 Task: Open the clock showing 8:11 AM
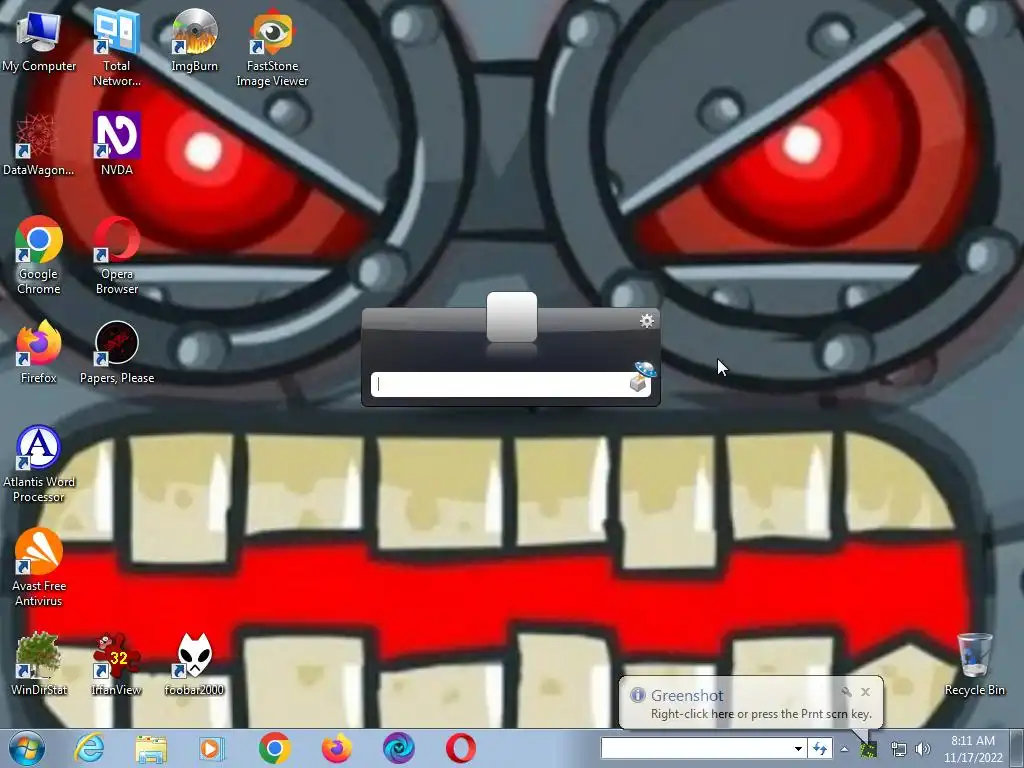coord(973,749)
